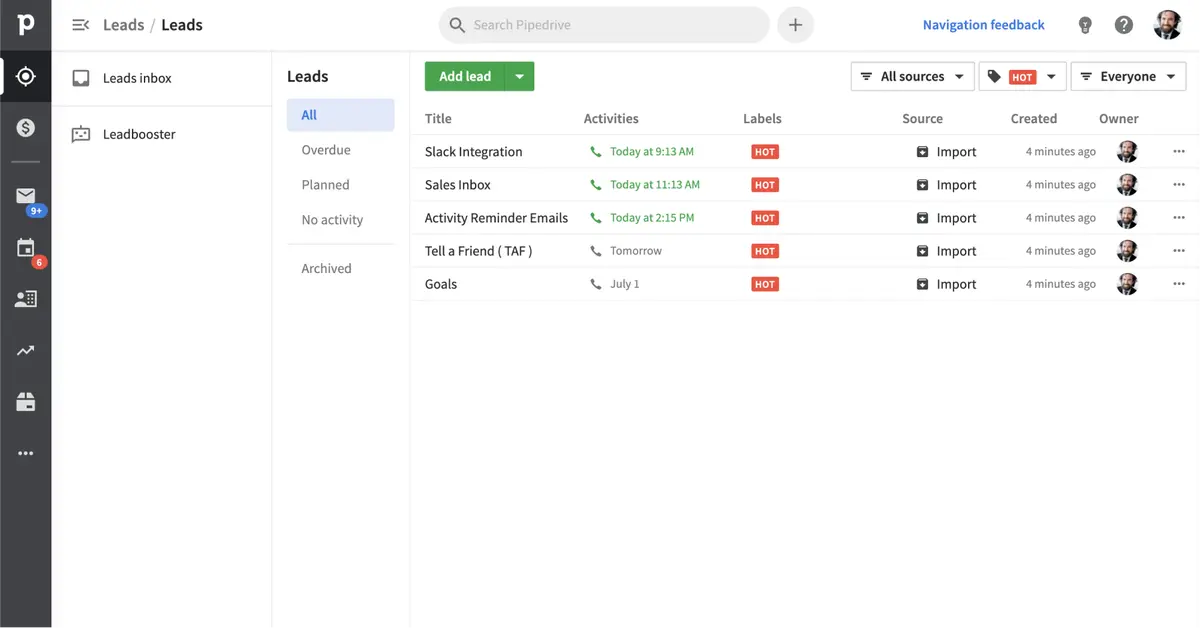Viewport: 1200px width, 628px height.
Task: Click Import source icon for Sales Inbox
Action: pyautogui.click(x=922, y=185)
